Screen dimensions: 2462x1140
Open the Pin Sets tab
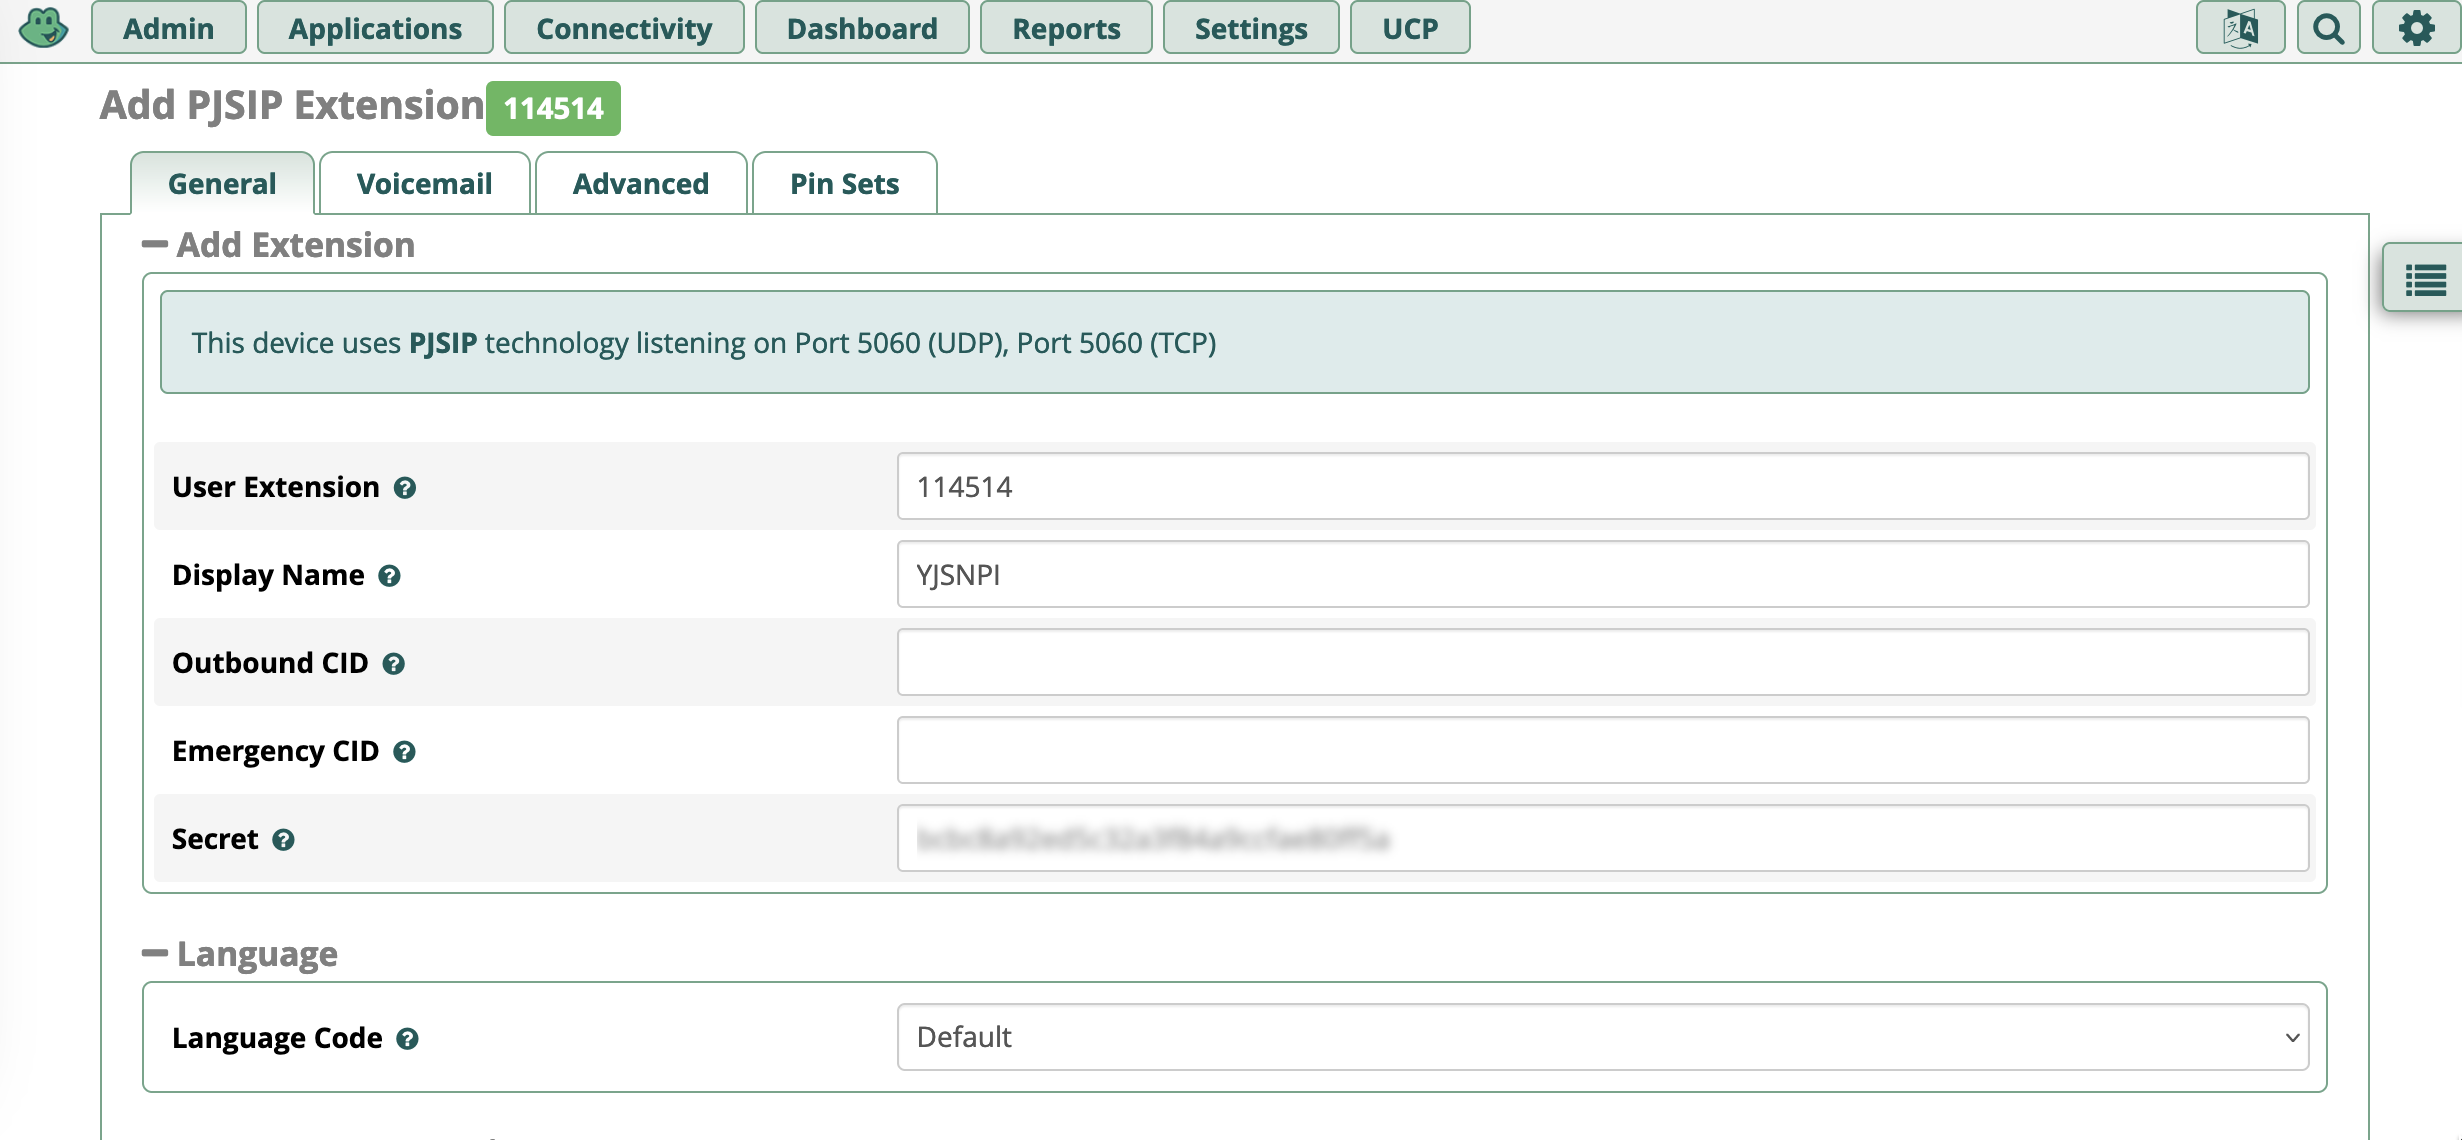point(844,183)
